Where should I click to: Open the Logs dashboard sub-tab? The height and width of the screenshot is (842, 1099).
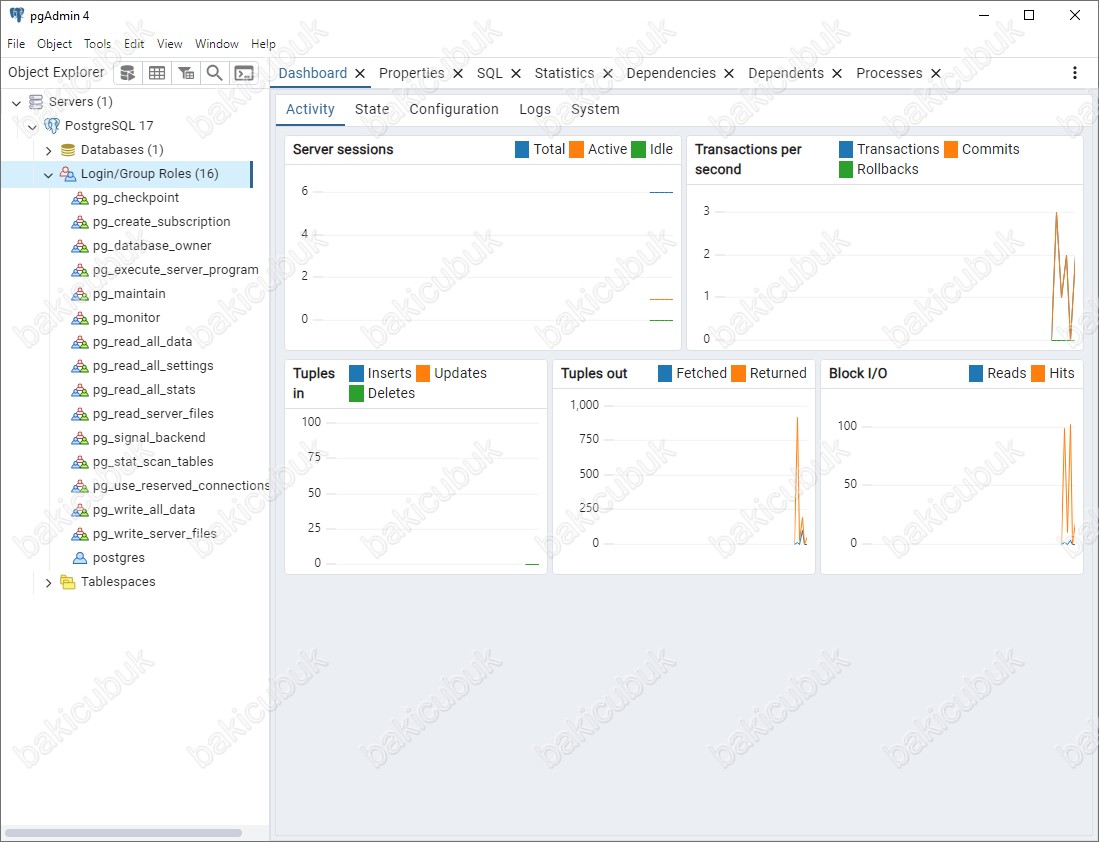pos(535,109)
